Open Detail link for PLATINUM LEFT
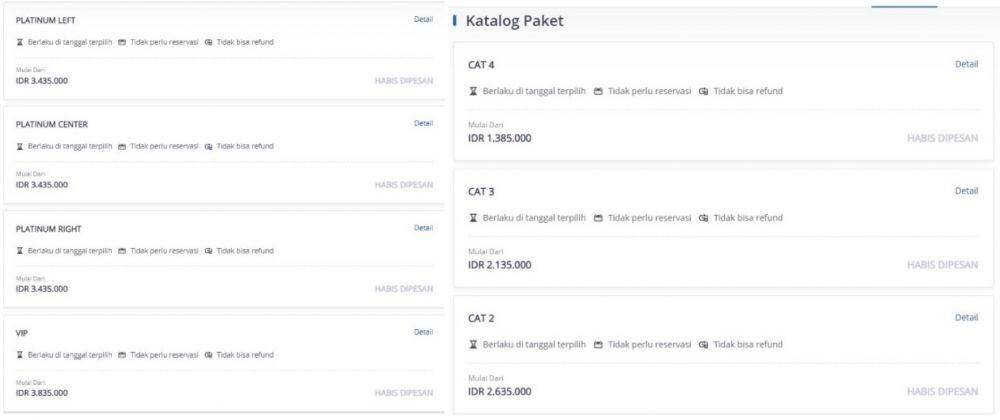 coord(423,19)
